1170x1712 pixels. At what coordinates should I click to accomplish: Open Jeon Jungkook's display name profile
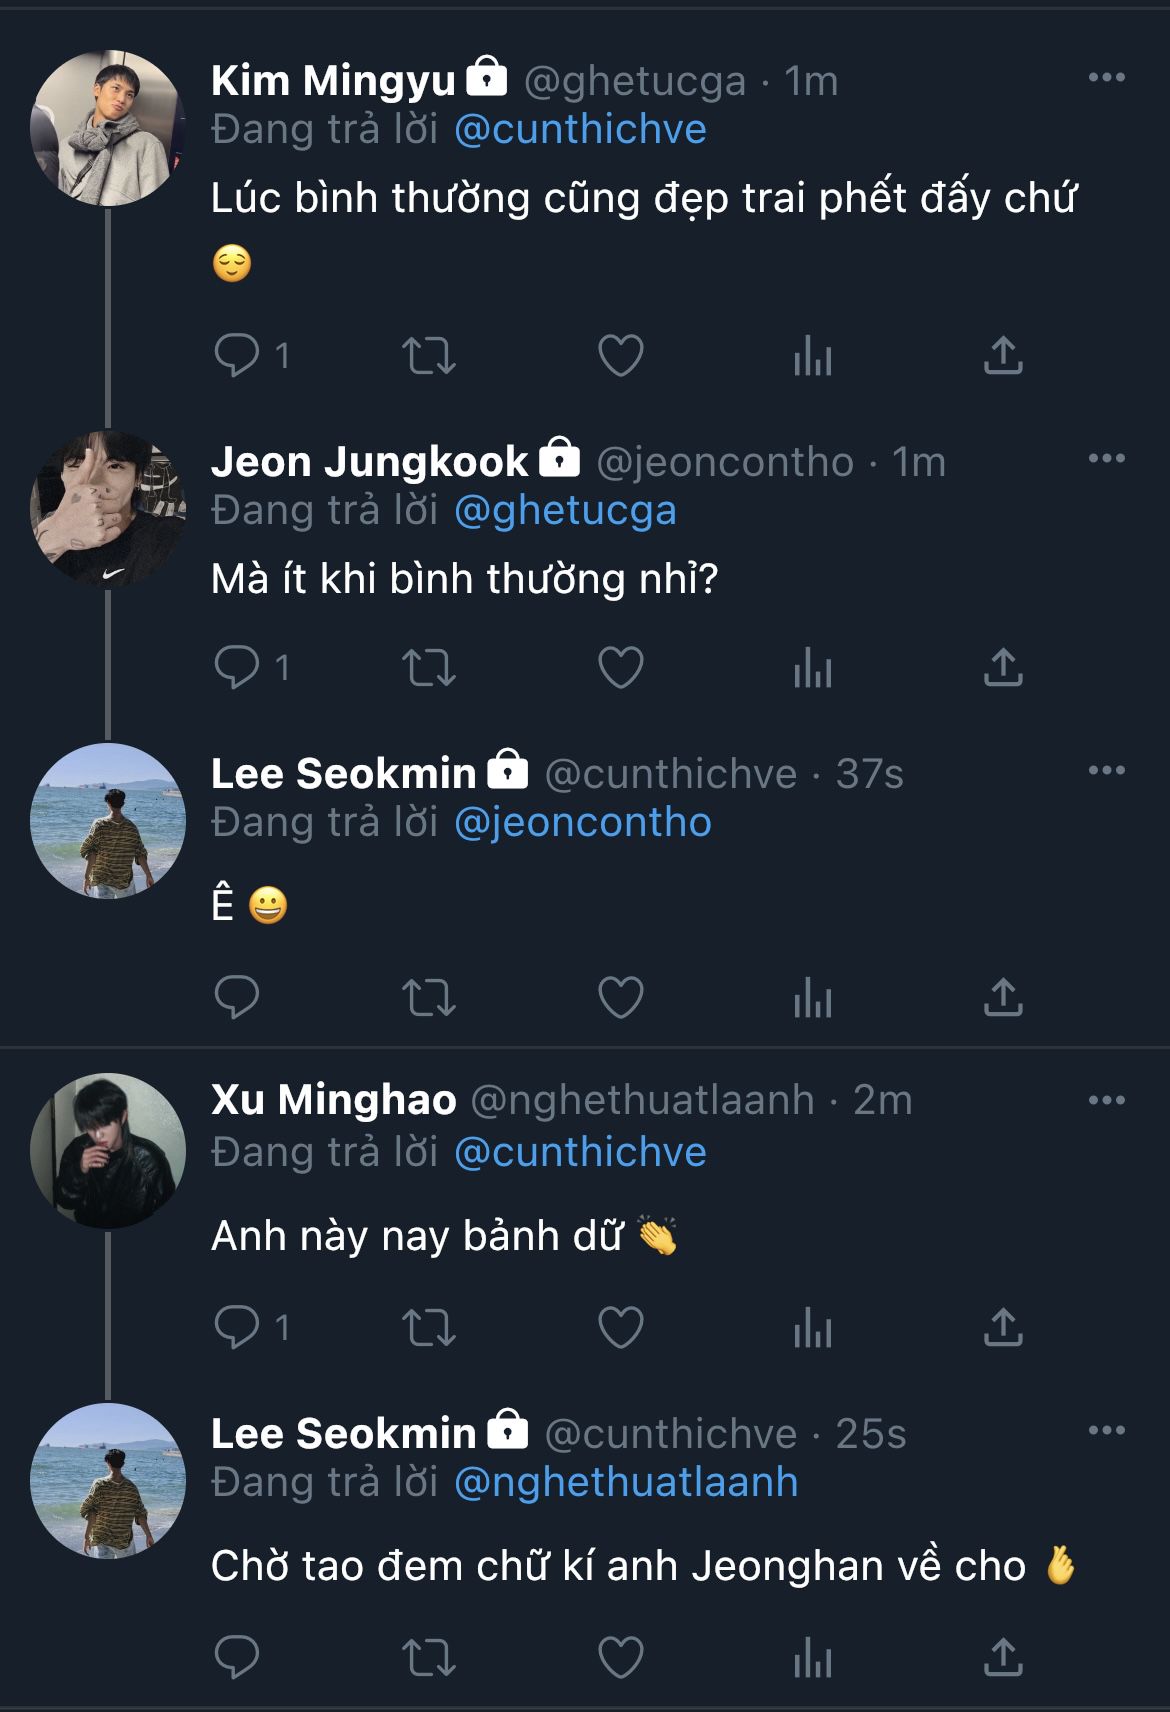369,462
